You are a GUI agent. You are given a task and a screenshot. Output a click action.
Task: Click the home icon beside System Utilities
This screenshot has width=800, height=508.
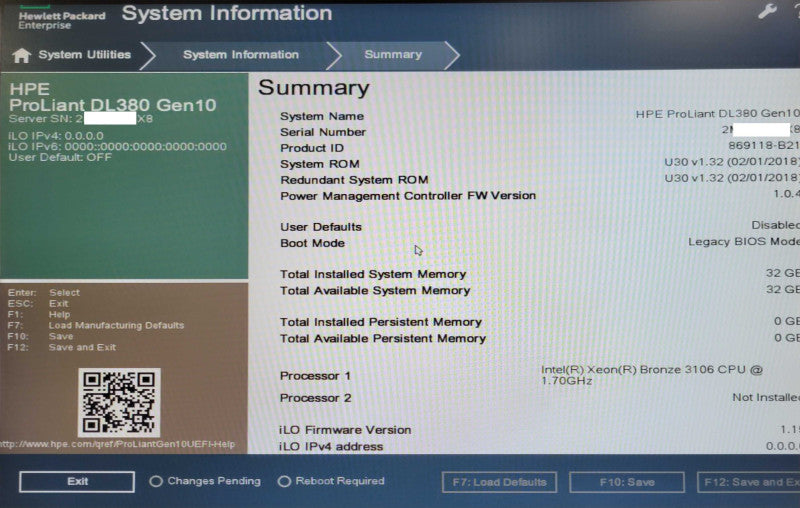[x=21, y=55]
